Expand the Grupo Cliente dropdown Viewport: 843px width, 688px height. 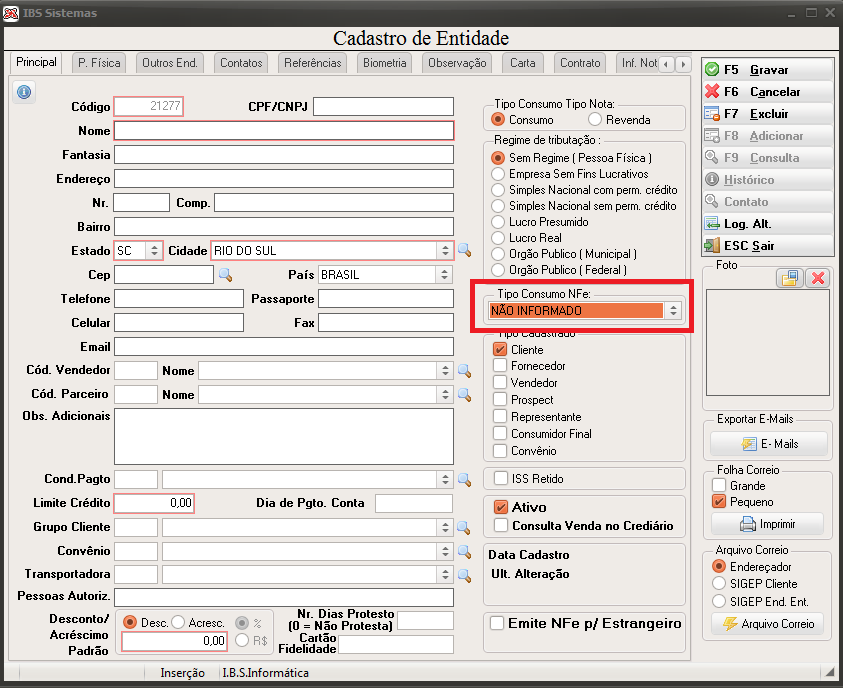pos(445,527)
